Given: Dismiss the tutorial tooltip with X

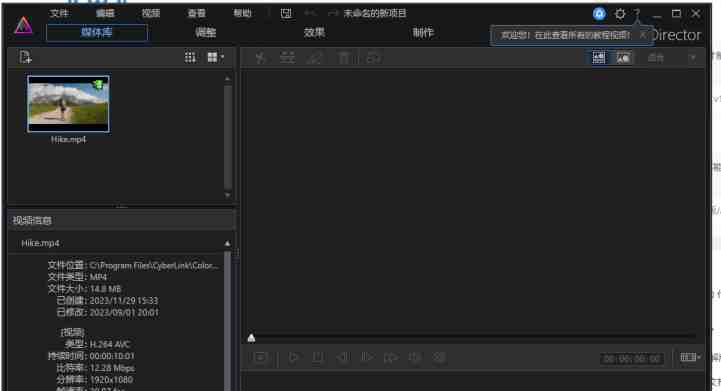Looking at the screenshot, I should 643,35.
